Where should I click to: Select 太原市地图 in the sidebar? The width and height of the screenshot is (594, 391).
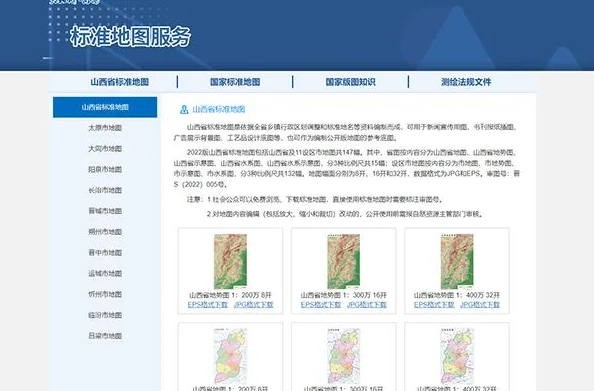pos(105,128)
